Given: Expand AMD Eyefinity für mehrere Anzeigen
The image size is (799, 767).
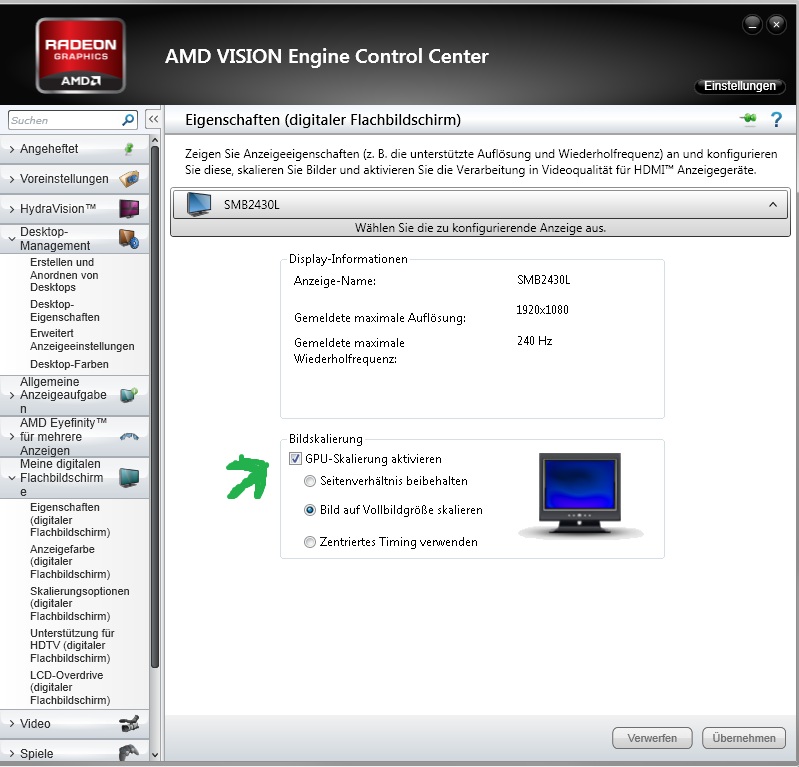Looking at the screenshot, I should 12,437.
